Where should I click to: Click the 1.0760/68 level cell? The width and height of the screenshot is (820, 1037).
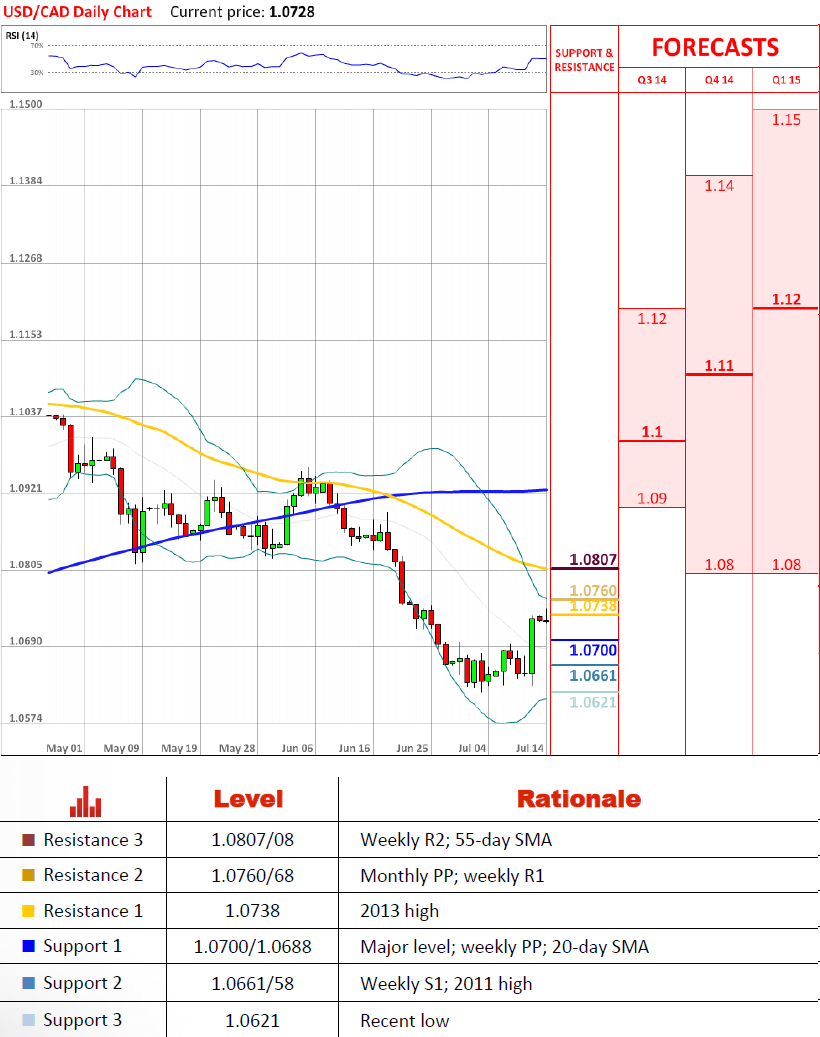tap(253, 876)
